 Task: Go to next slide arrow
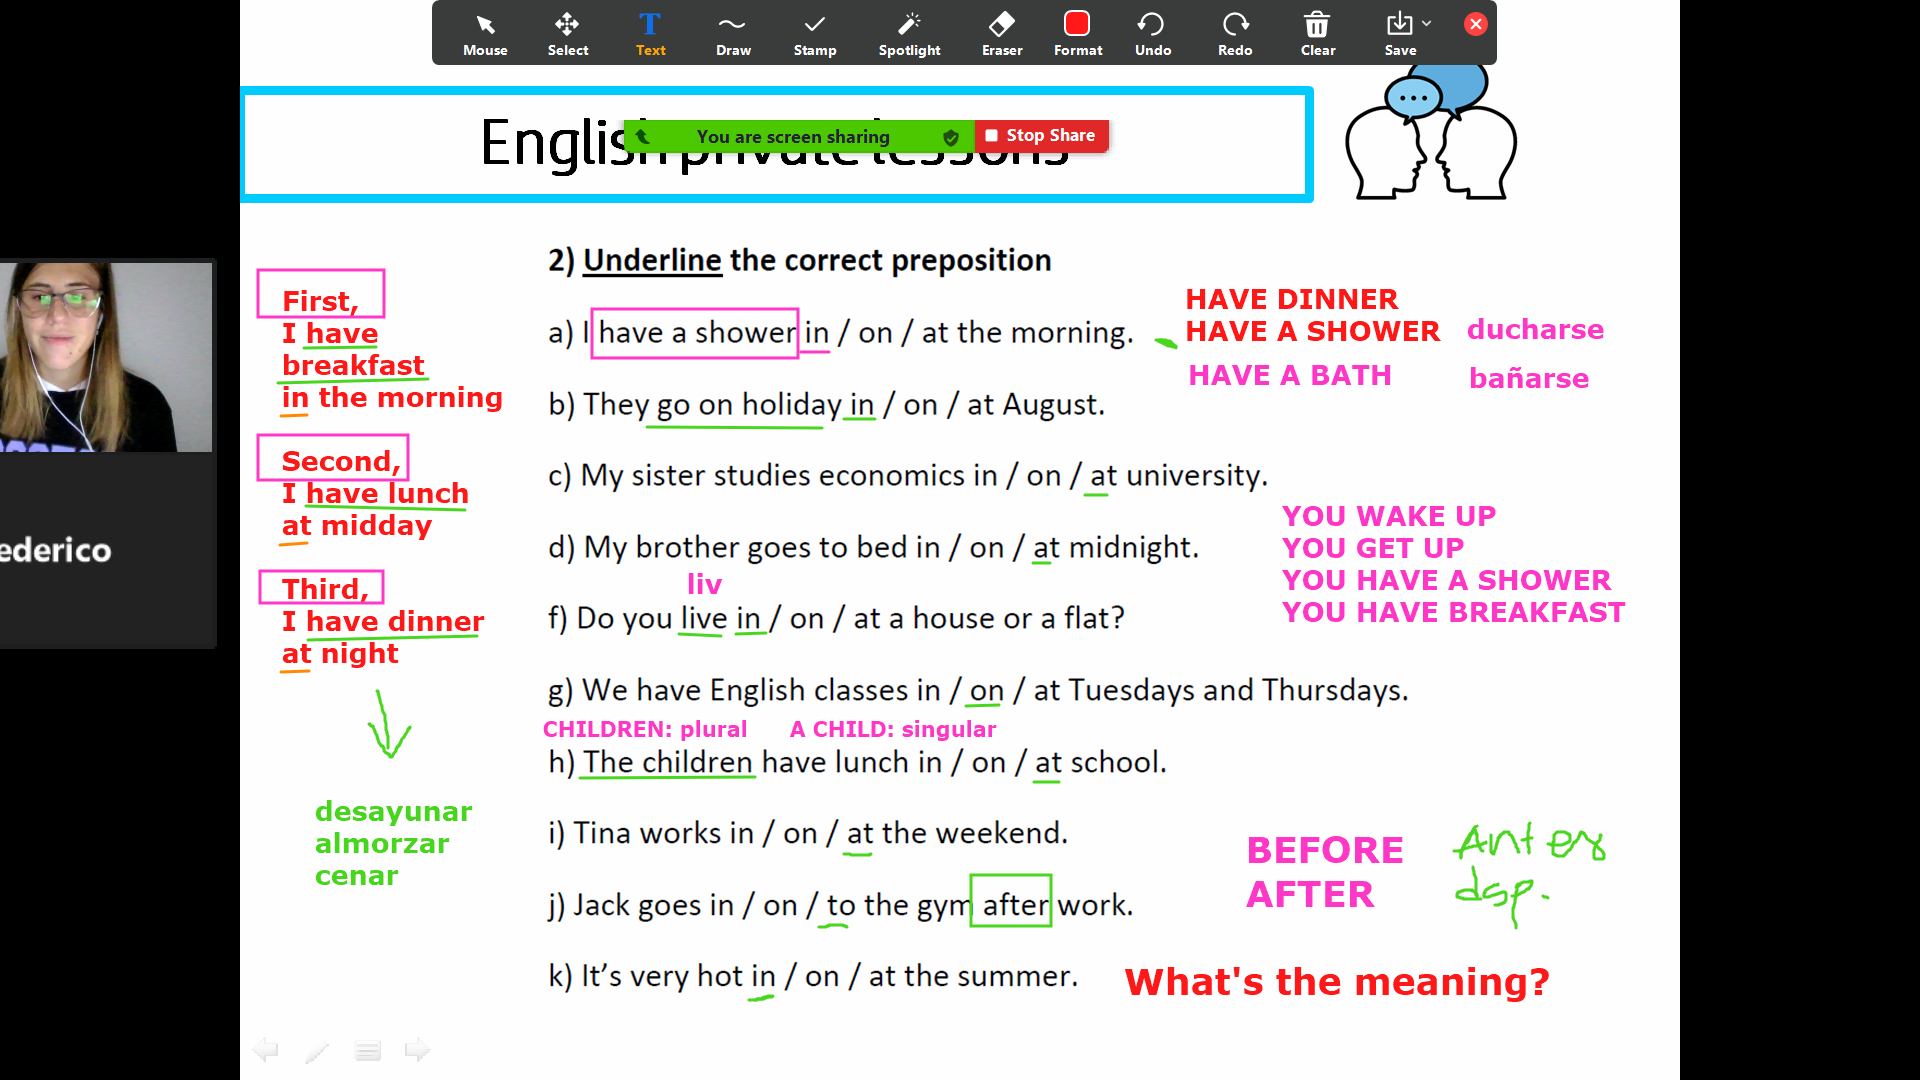417,1049
